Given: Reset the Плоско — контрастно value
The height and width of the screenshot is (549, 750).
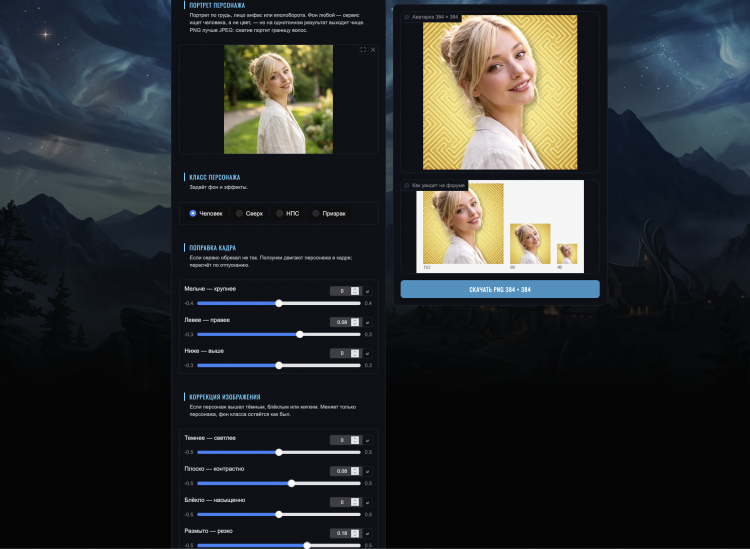Looking at the screenshot, I should [x=367, y=471].
